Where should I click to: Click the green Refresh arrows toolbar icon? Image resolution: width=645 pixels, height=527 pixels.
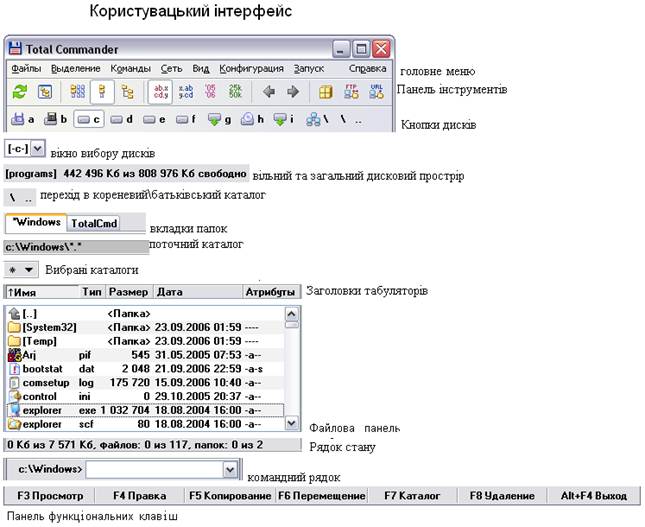(20, 91)
